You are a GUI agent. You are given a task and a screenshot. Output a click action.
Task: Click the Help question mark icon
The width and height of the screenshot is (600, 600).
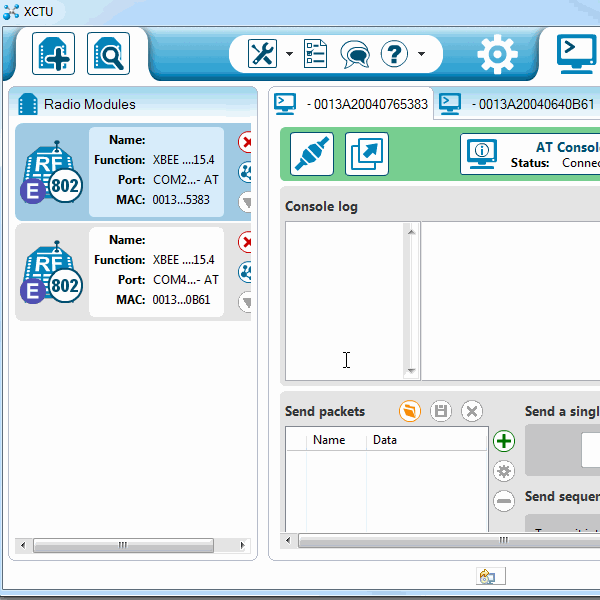click(395, 54)
